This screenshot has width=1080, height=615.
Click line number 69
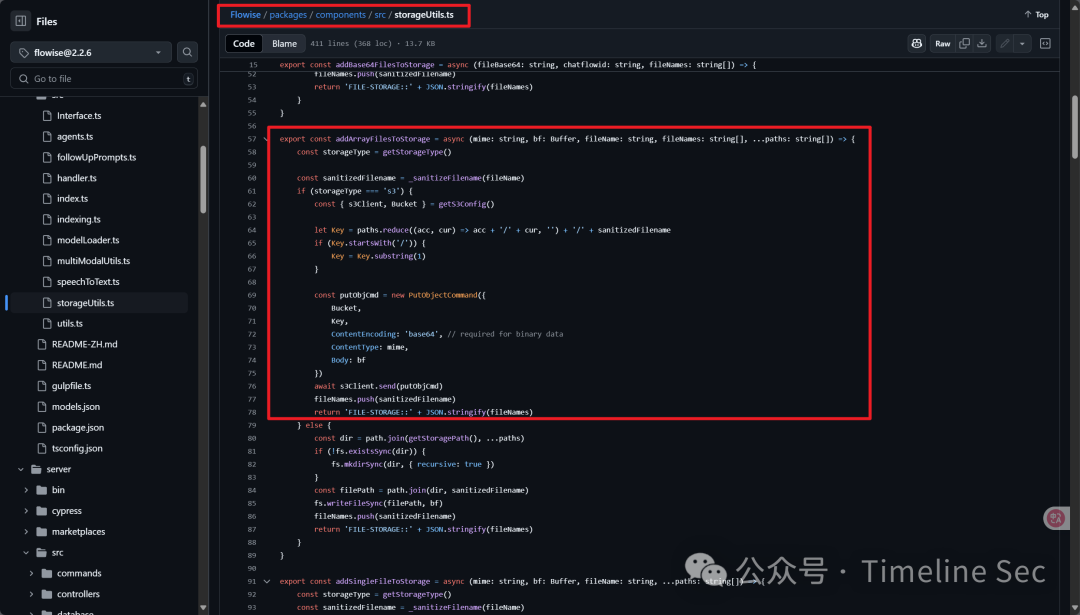click(251, 295)
